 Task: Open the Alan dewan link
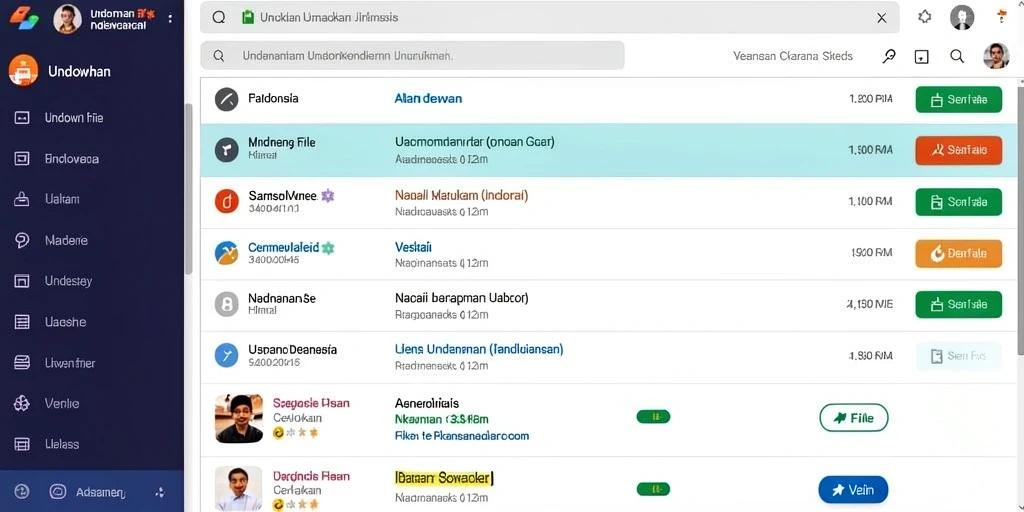click(x=428, y=99)
